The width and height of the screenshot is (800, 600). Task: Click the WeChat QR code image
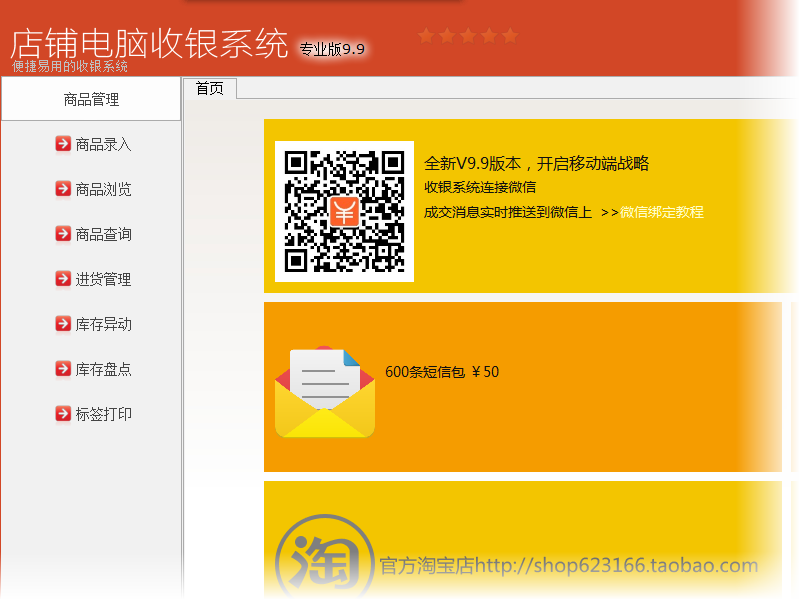click(344, 211)
